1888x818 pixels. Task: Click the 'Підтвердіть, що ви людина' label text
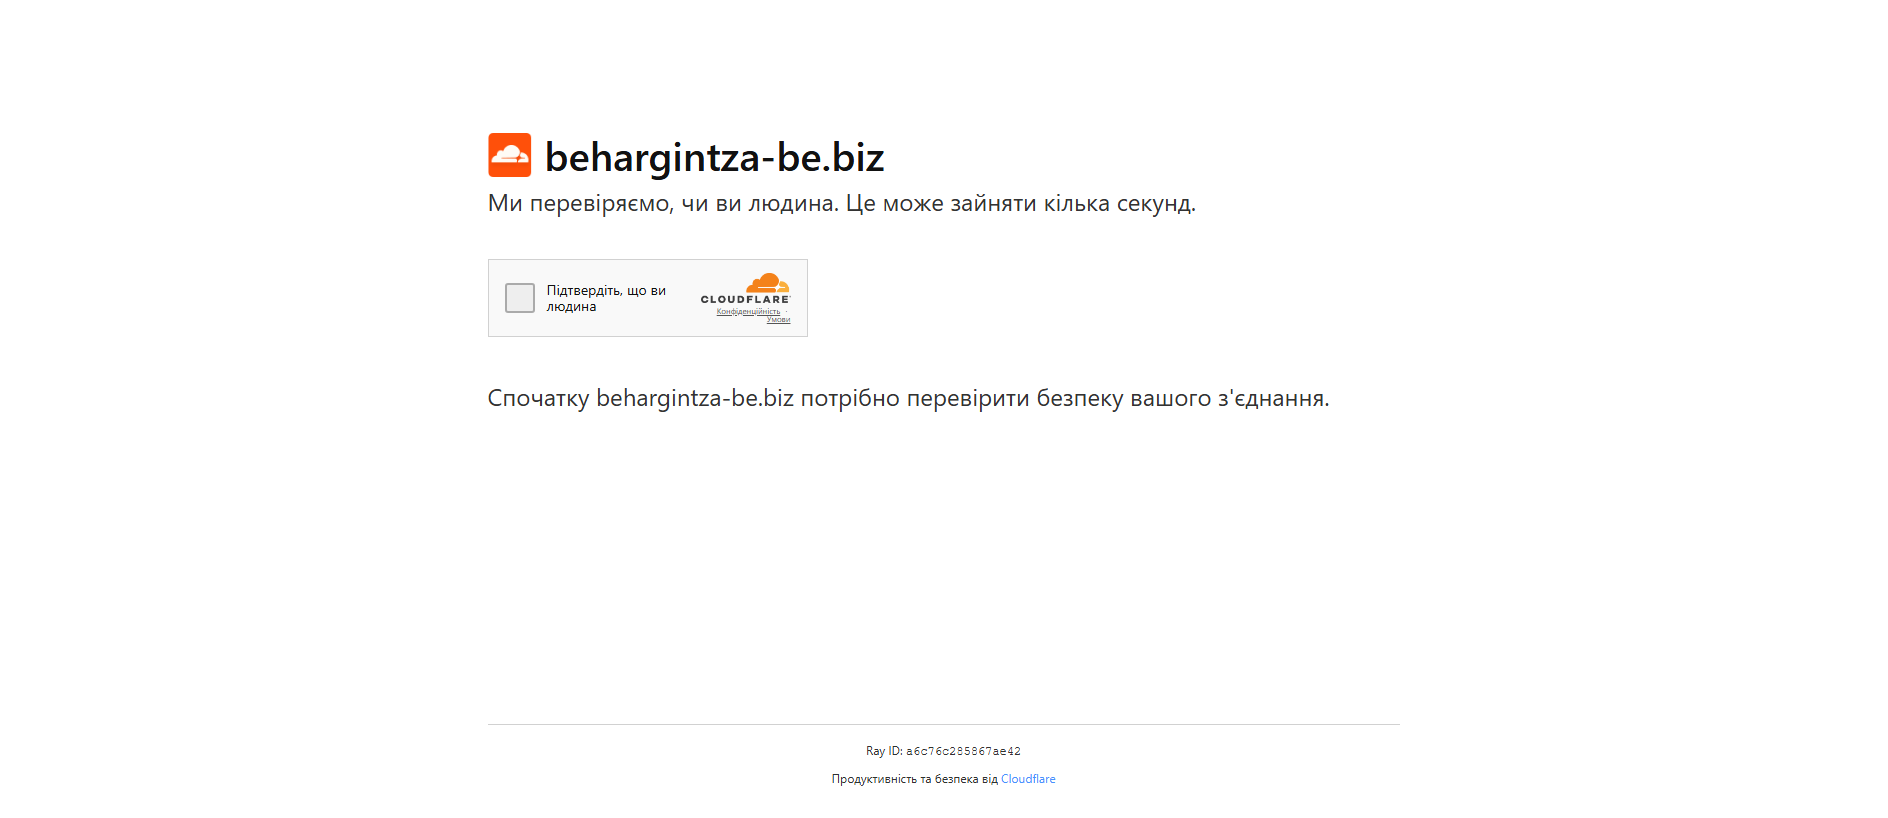[606, 298]
